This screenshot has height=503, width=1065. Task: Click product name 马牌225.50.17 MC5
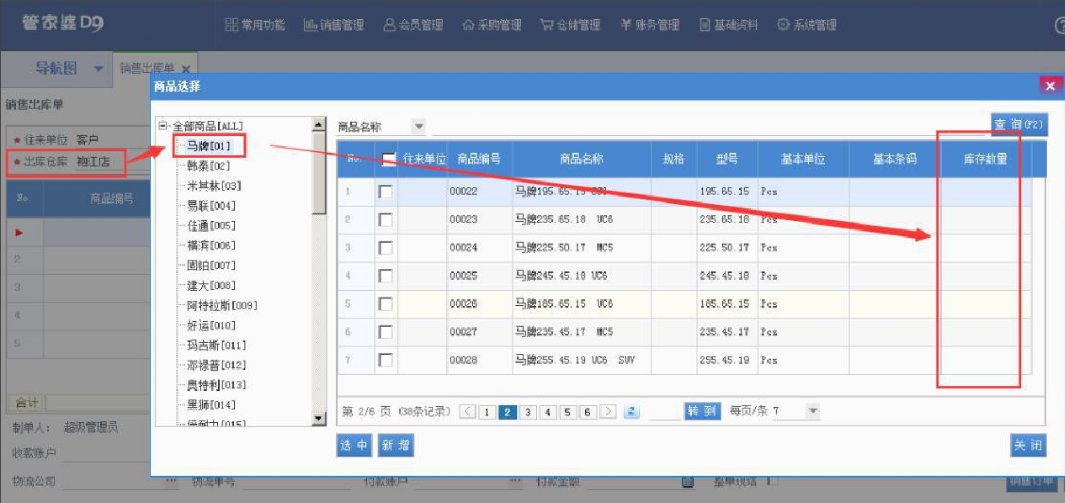[x=564, y=248]
